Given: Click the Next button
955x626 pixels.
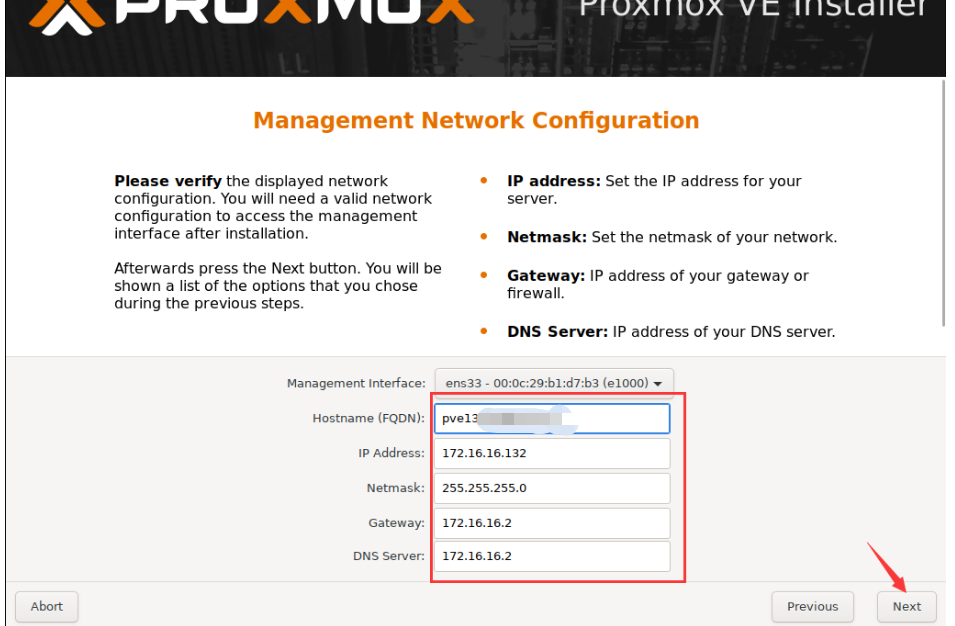Looking at the screenshot, I should coord(906,607).
